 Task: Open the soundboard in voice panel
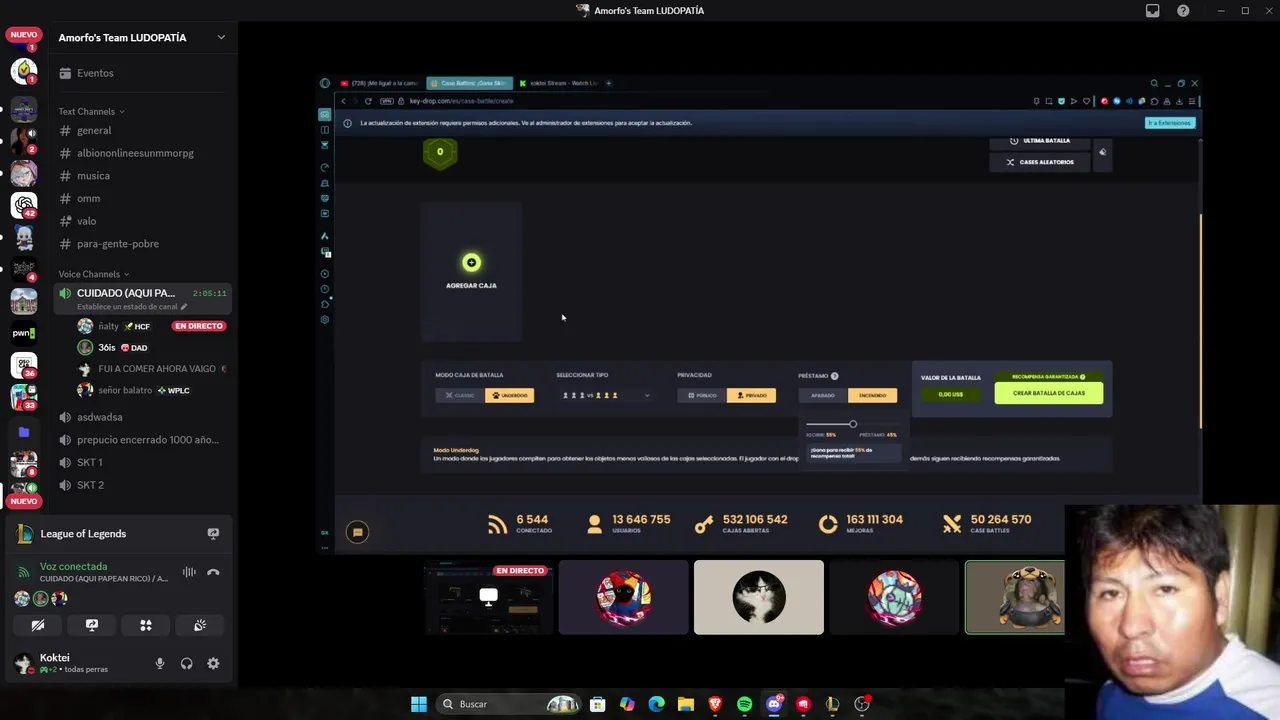click(x=200, y=625)
